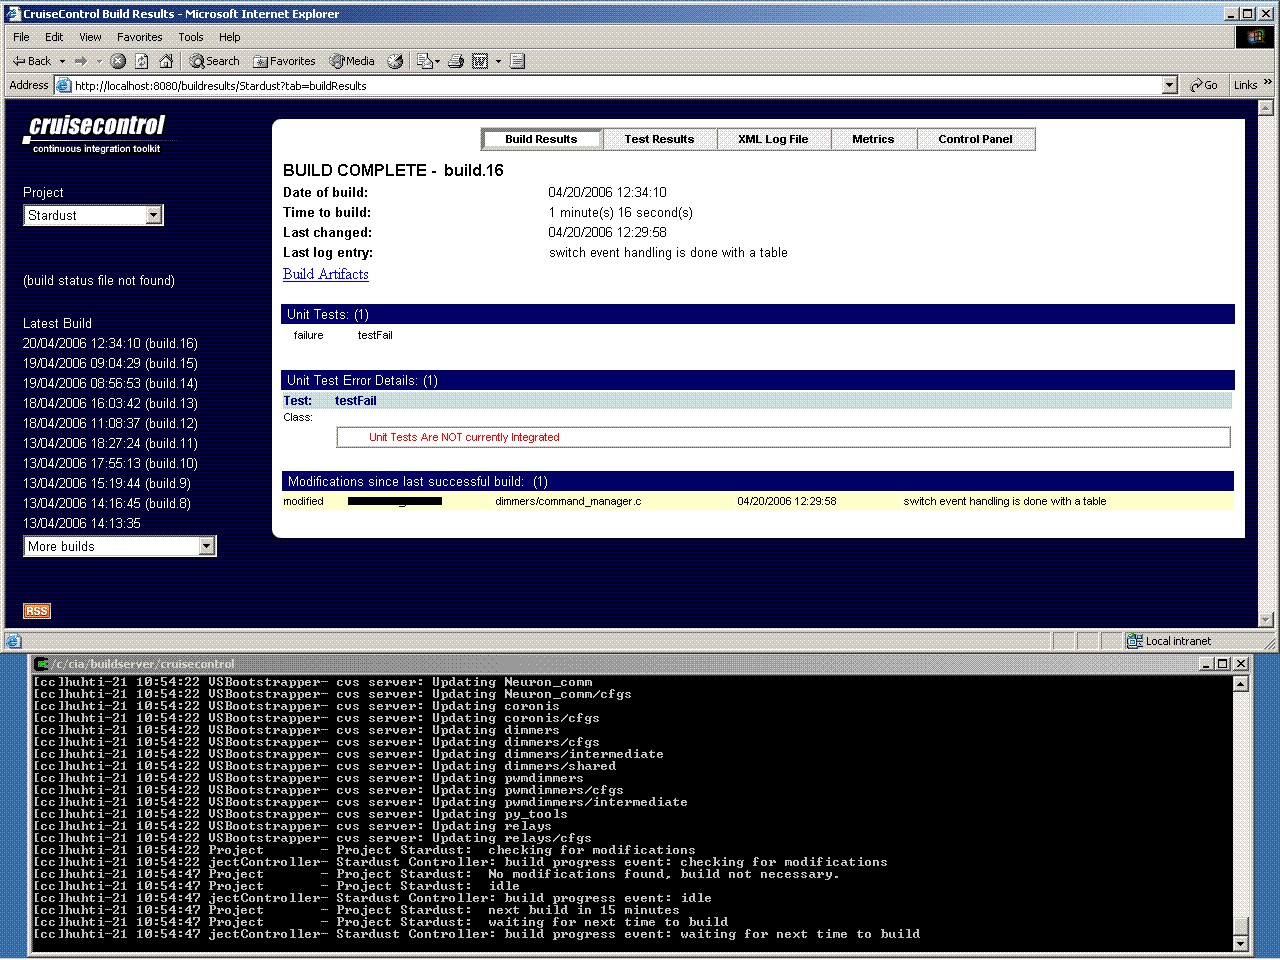
Task: Click the History icon
Action: pyautogui.click(x=395, y=61)
